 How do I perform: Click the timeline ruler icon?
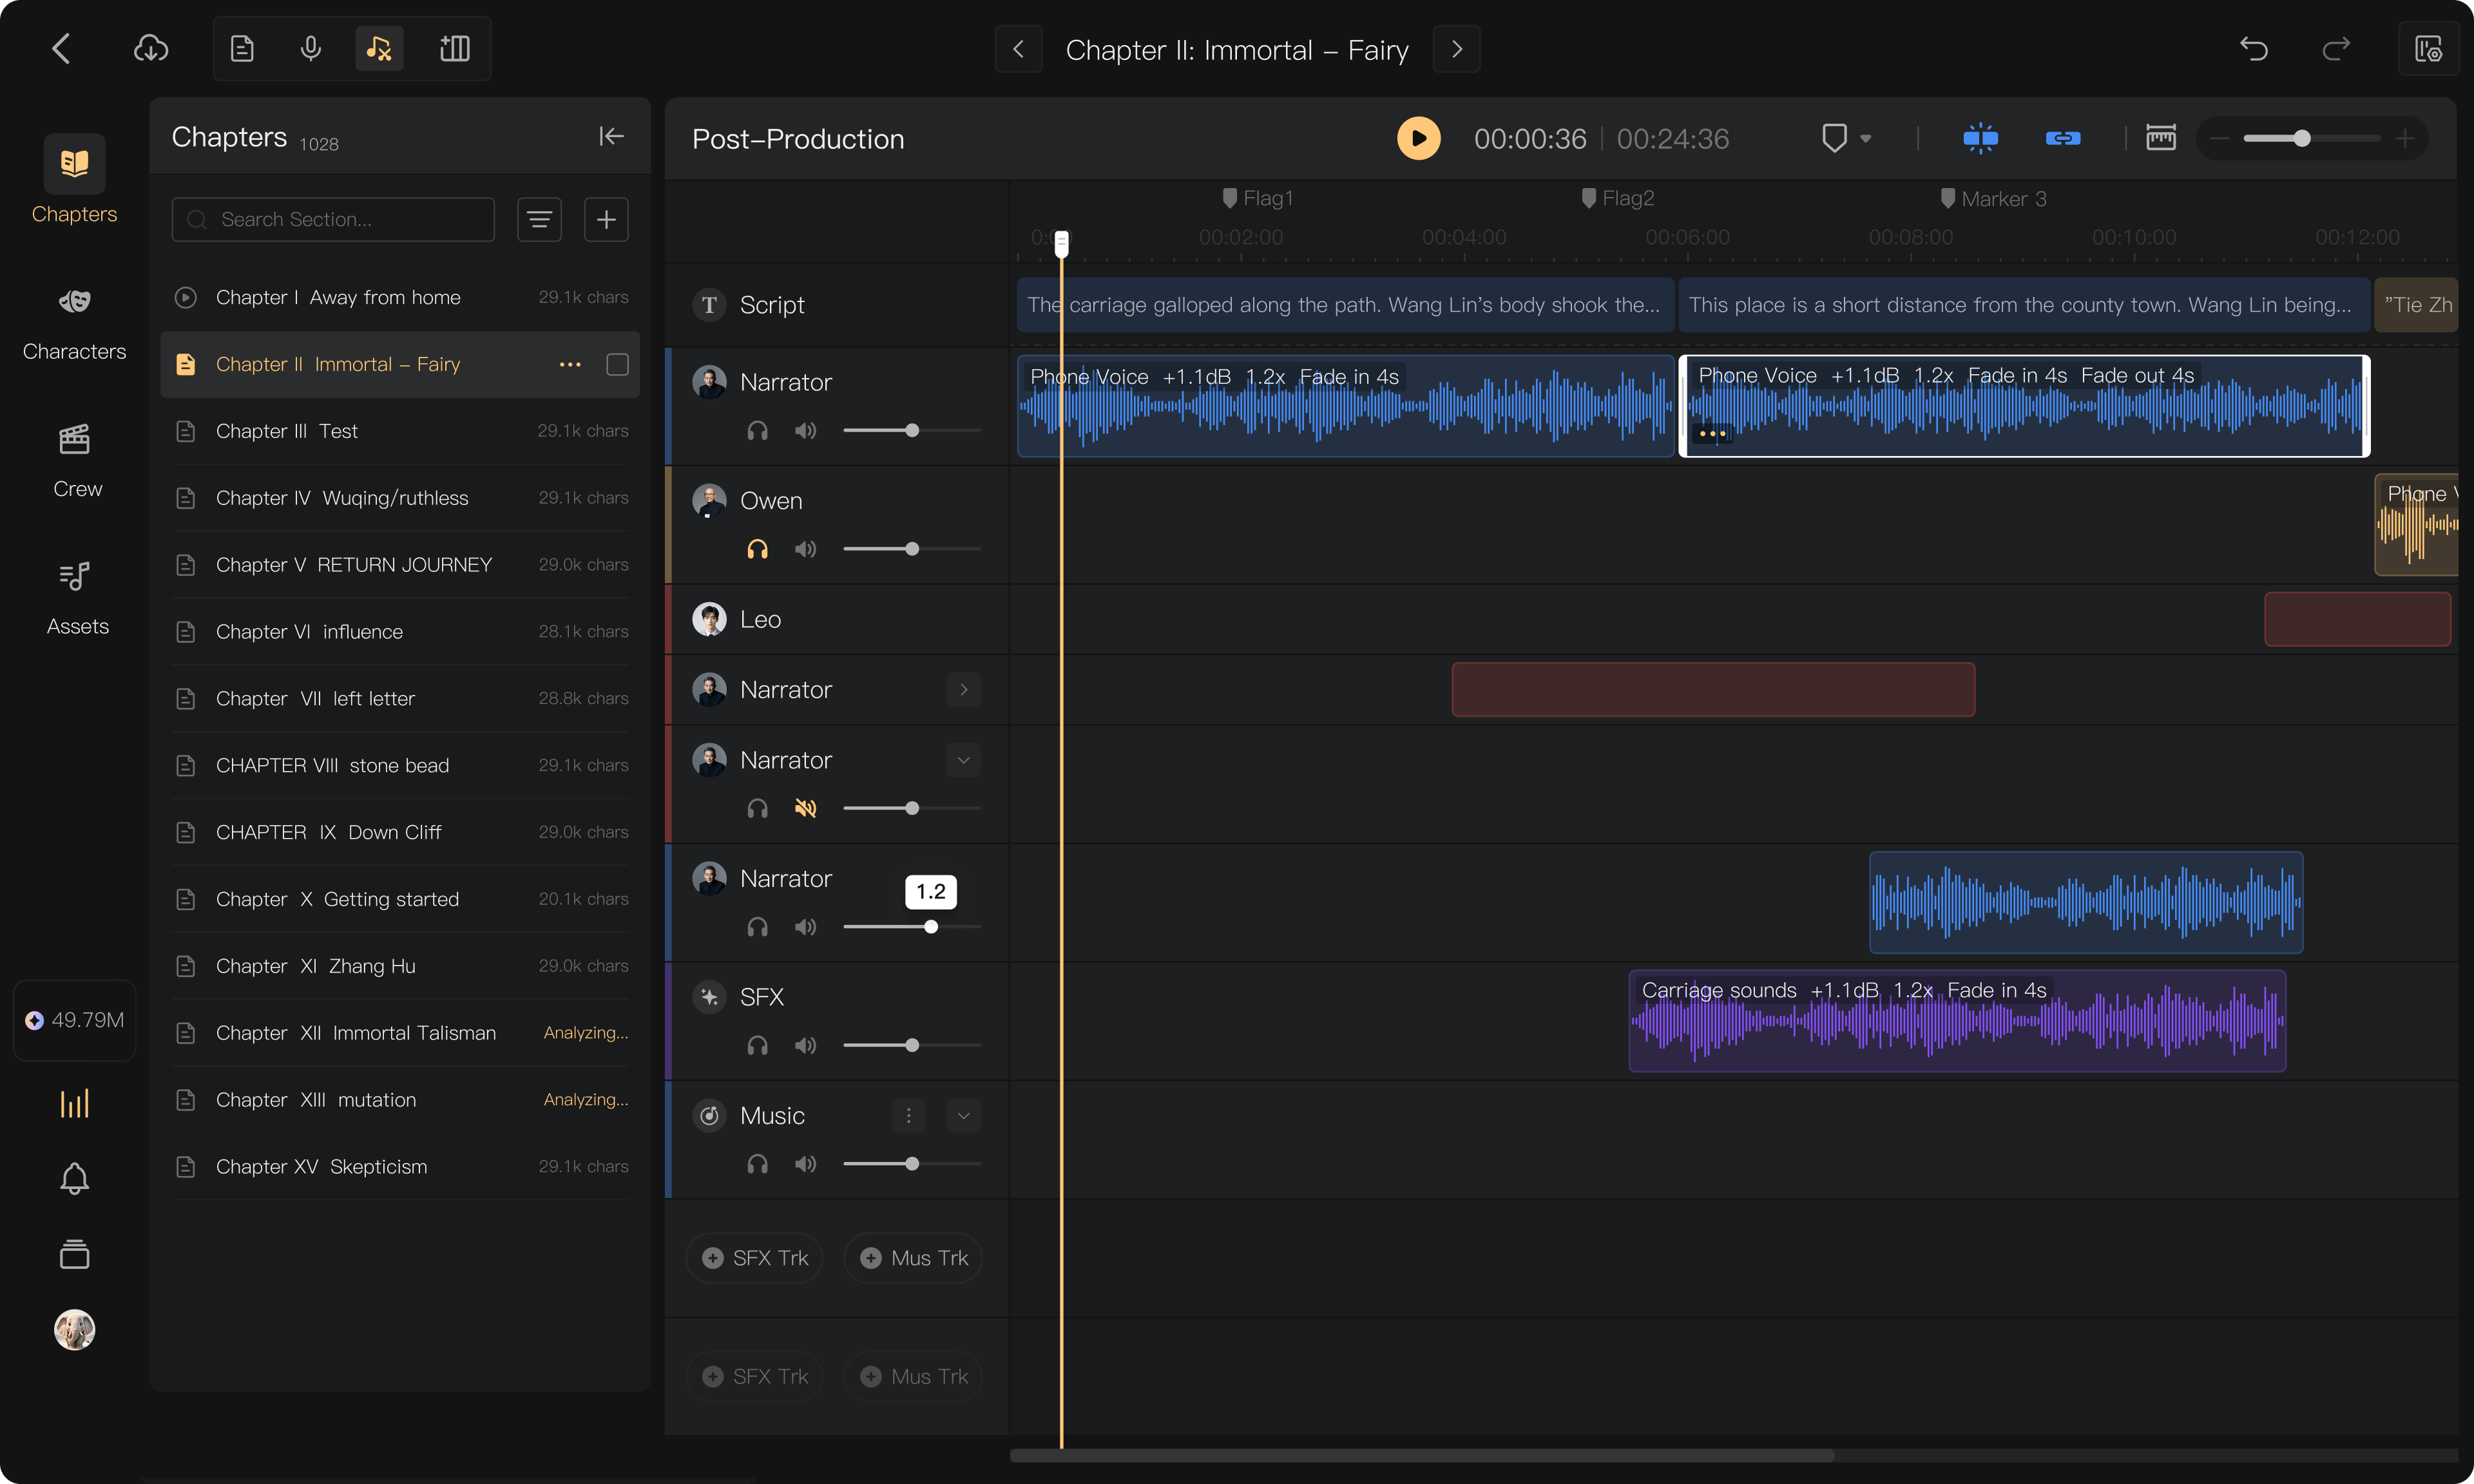(x=2160, y=138)
